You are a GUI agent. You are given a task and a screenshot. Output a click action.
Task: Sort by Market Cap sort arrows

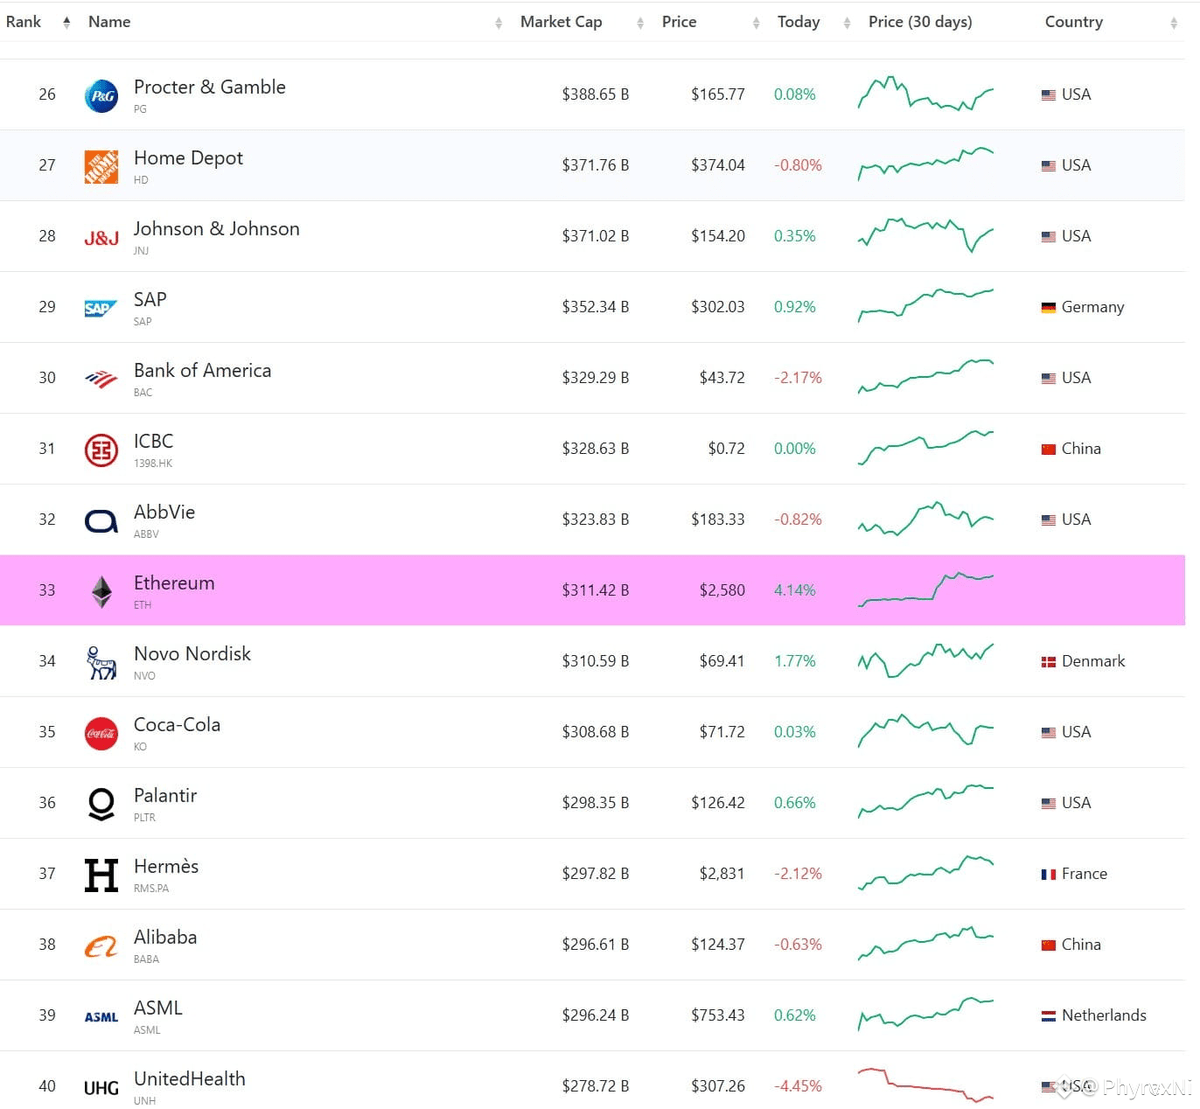click(x=640, y=23)
